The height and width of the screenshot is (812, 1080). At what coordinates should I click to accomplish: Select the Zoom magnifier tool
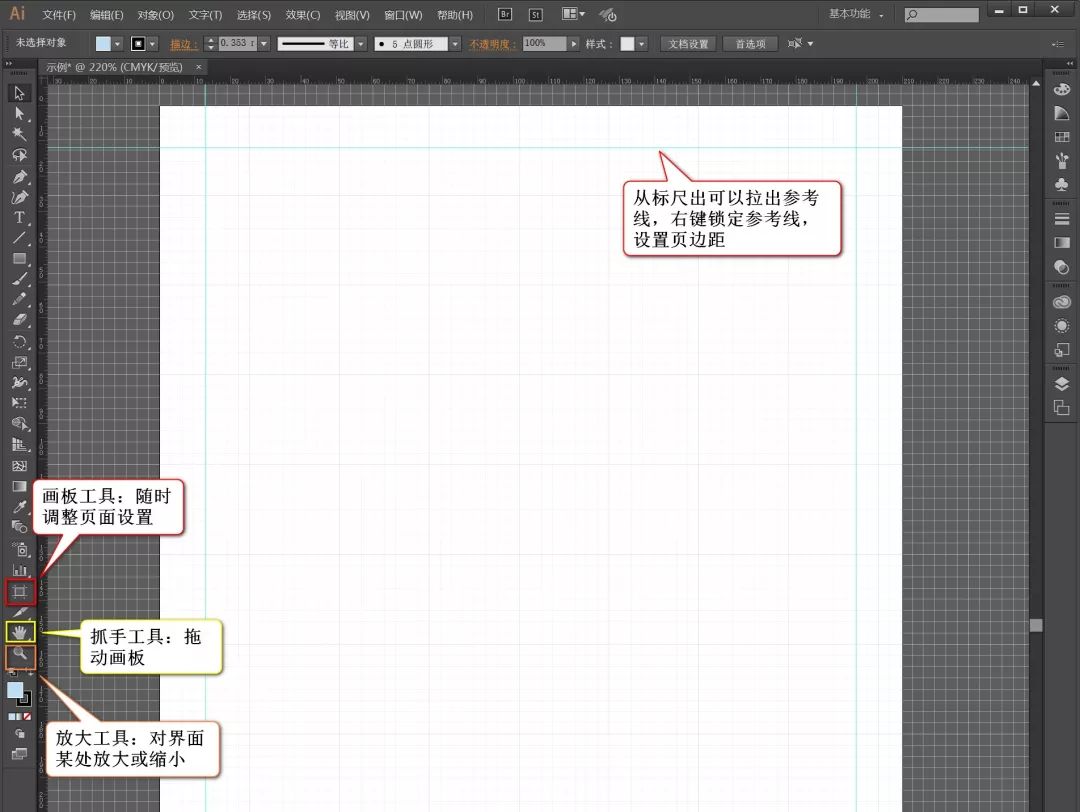(x=19, y=654)
